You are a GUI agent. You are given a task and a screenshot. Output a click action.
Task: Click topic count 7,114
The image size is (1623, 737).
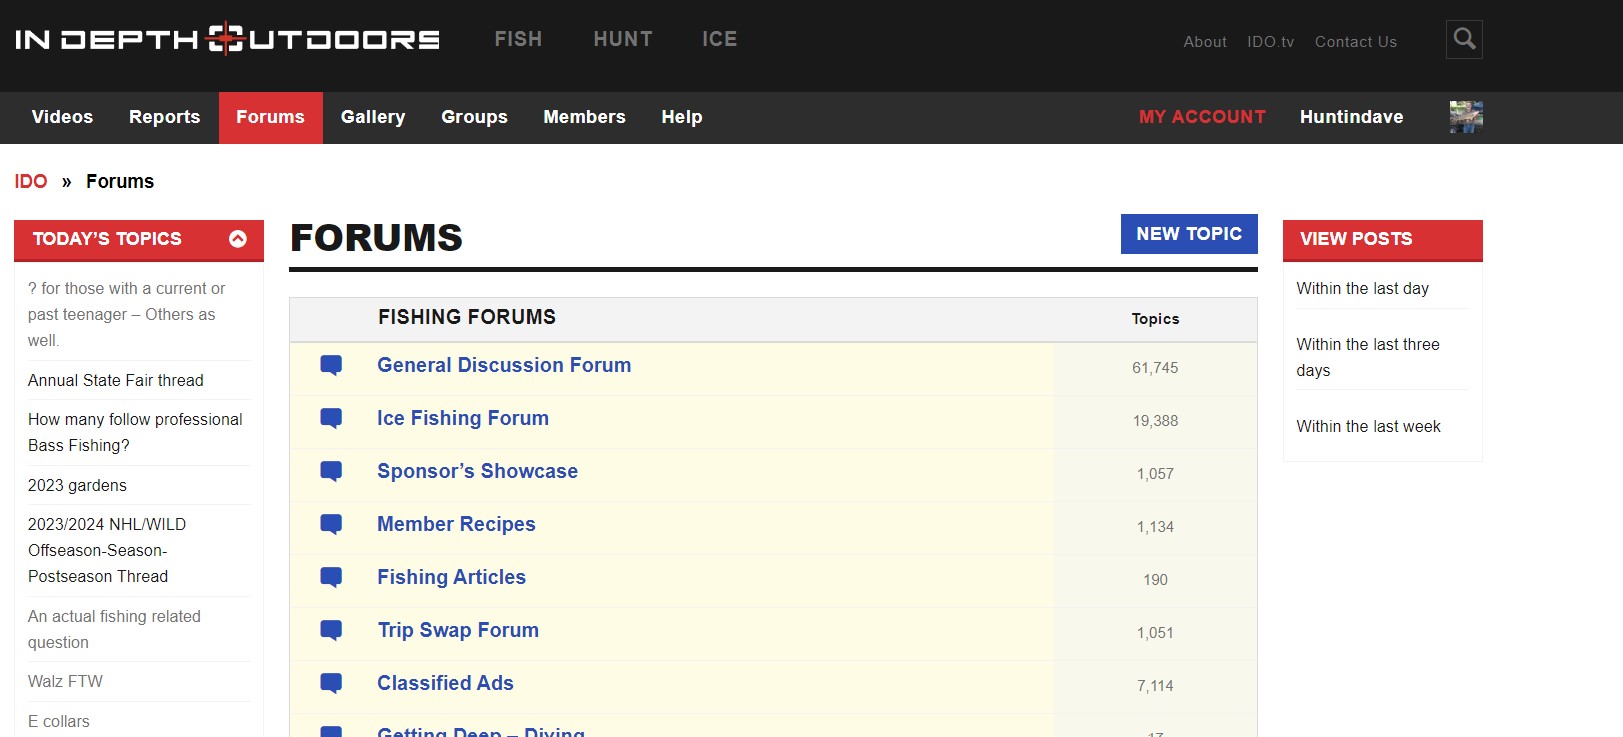pyautogui.click(x=1155, y=686)
